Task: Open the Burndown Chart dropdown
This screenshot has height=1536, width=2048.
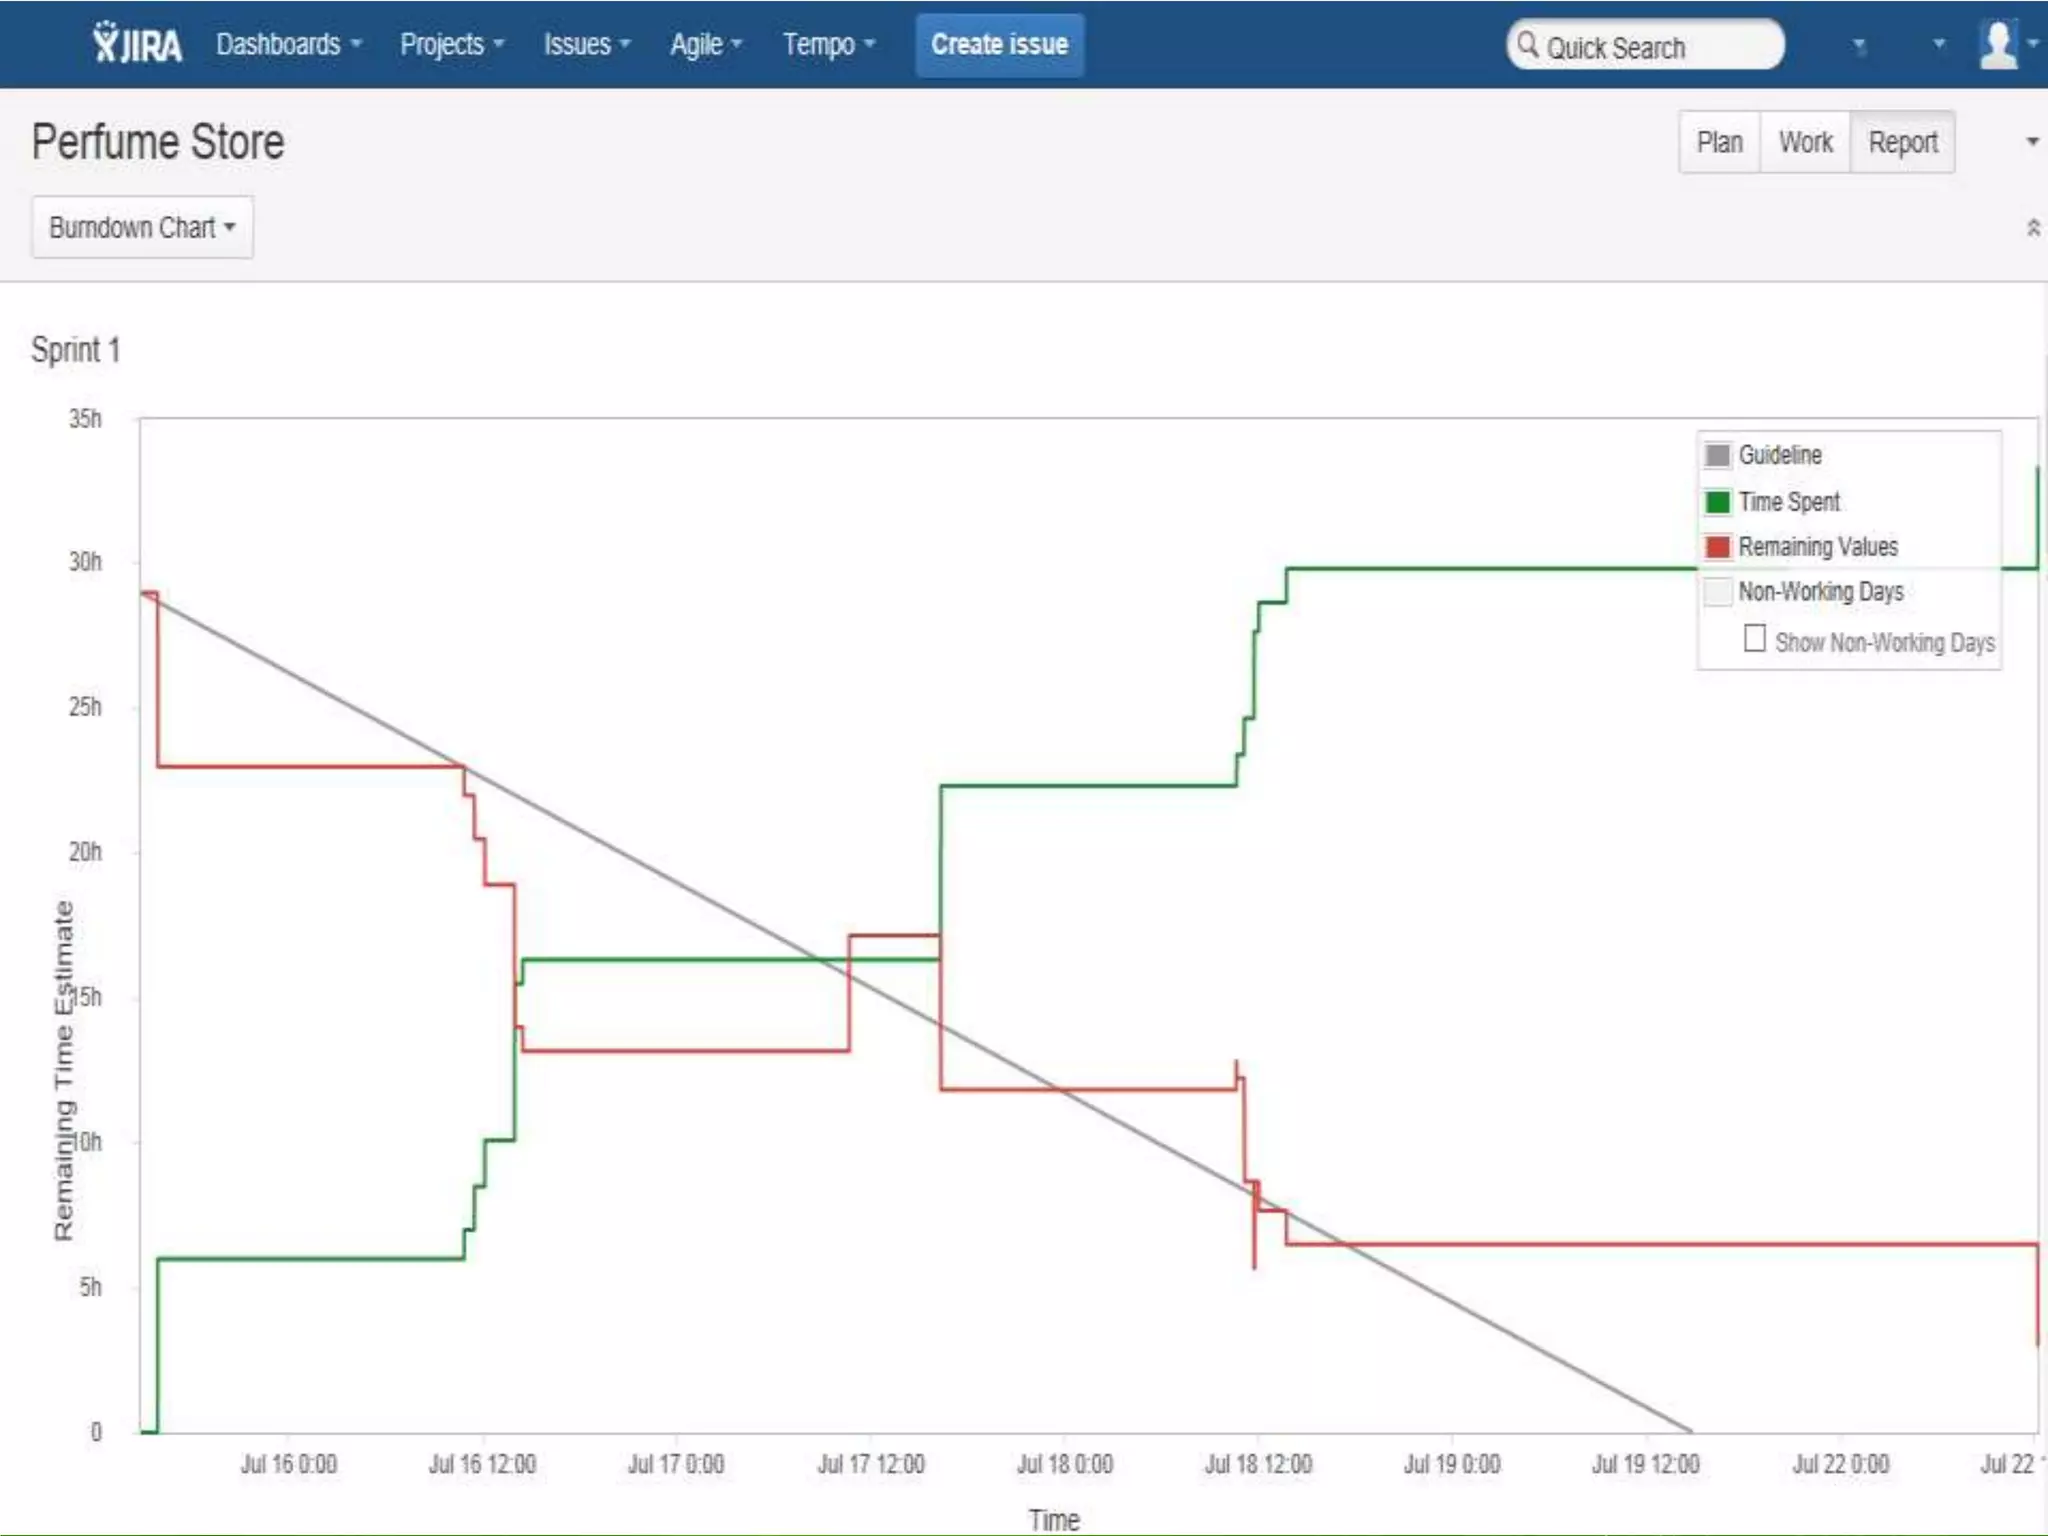Action: (142, 228)
